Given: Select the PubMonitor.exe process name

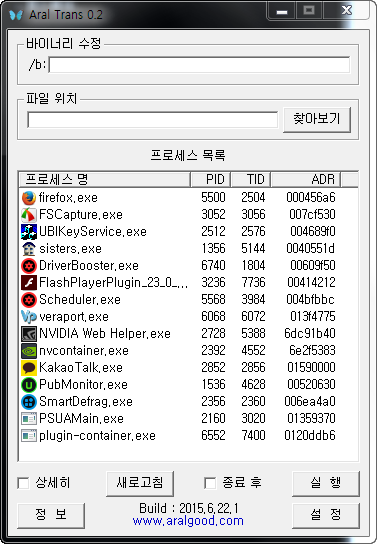Looking at the screenshot, I should (83, 385).
